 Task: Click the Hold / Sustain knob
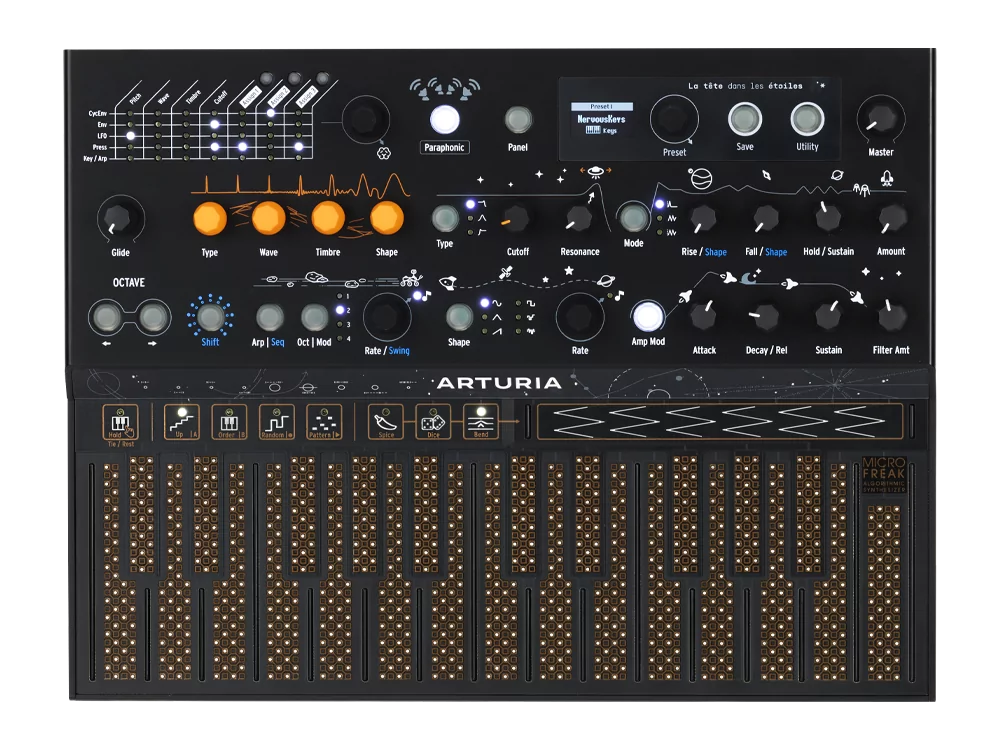coord(828,217)
